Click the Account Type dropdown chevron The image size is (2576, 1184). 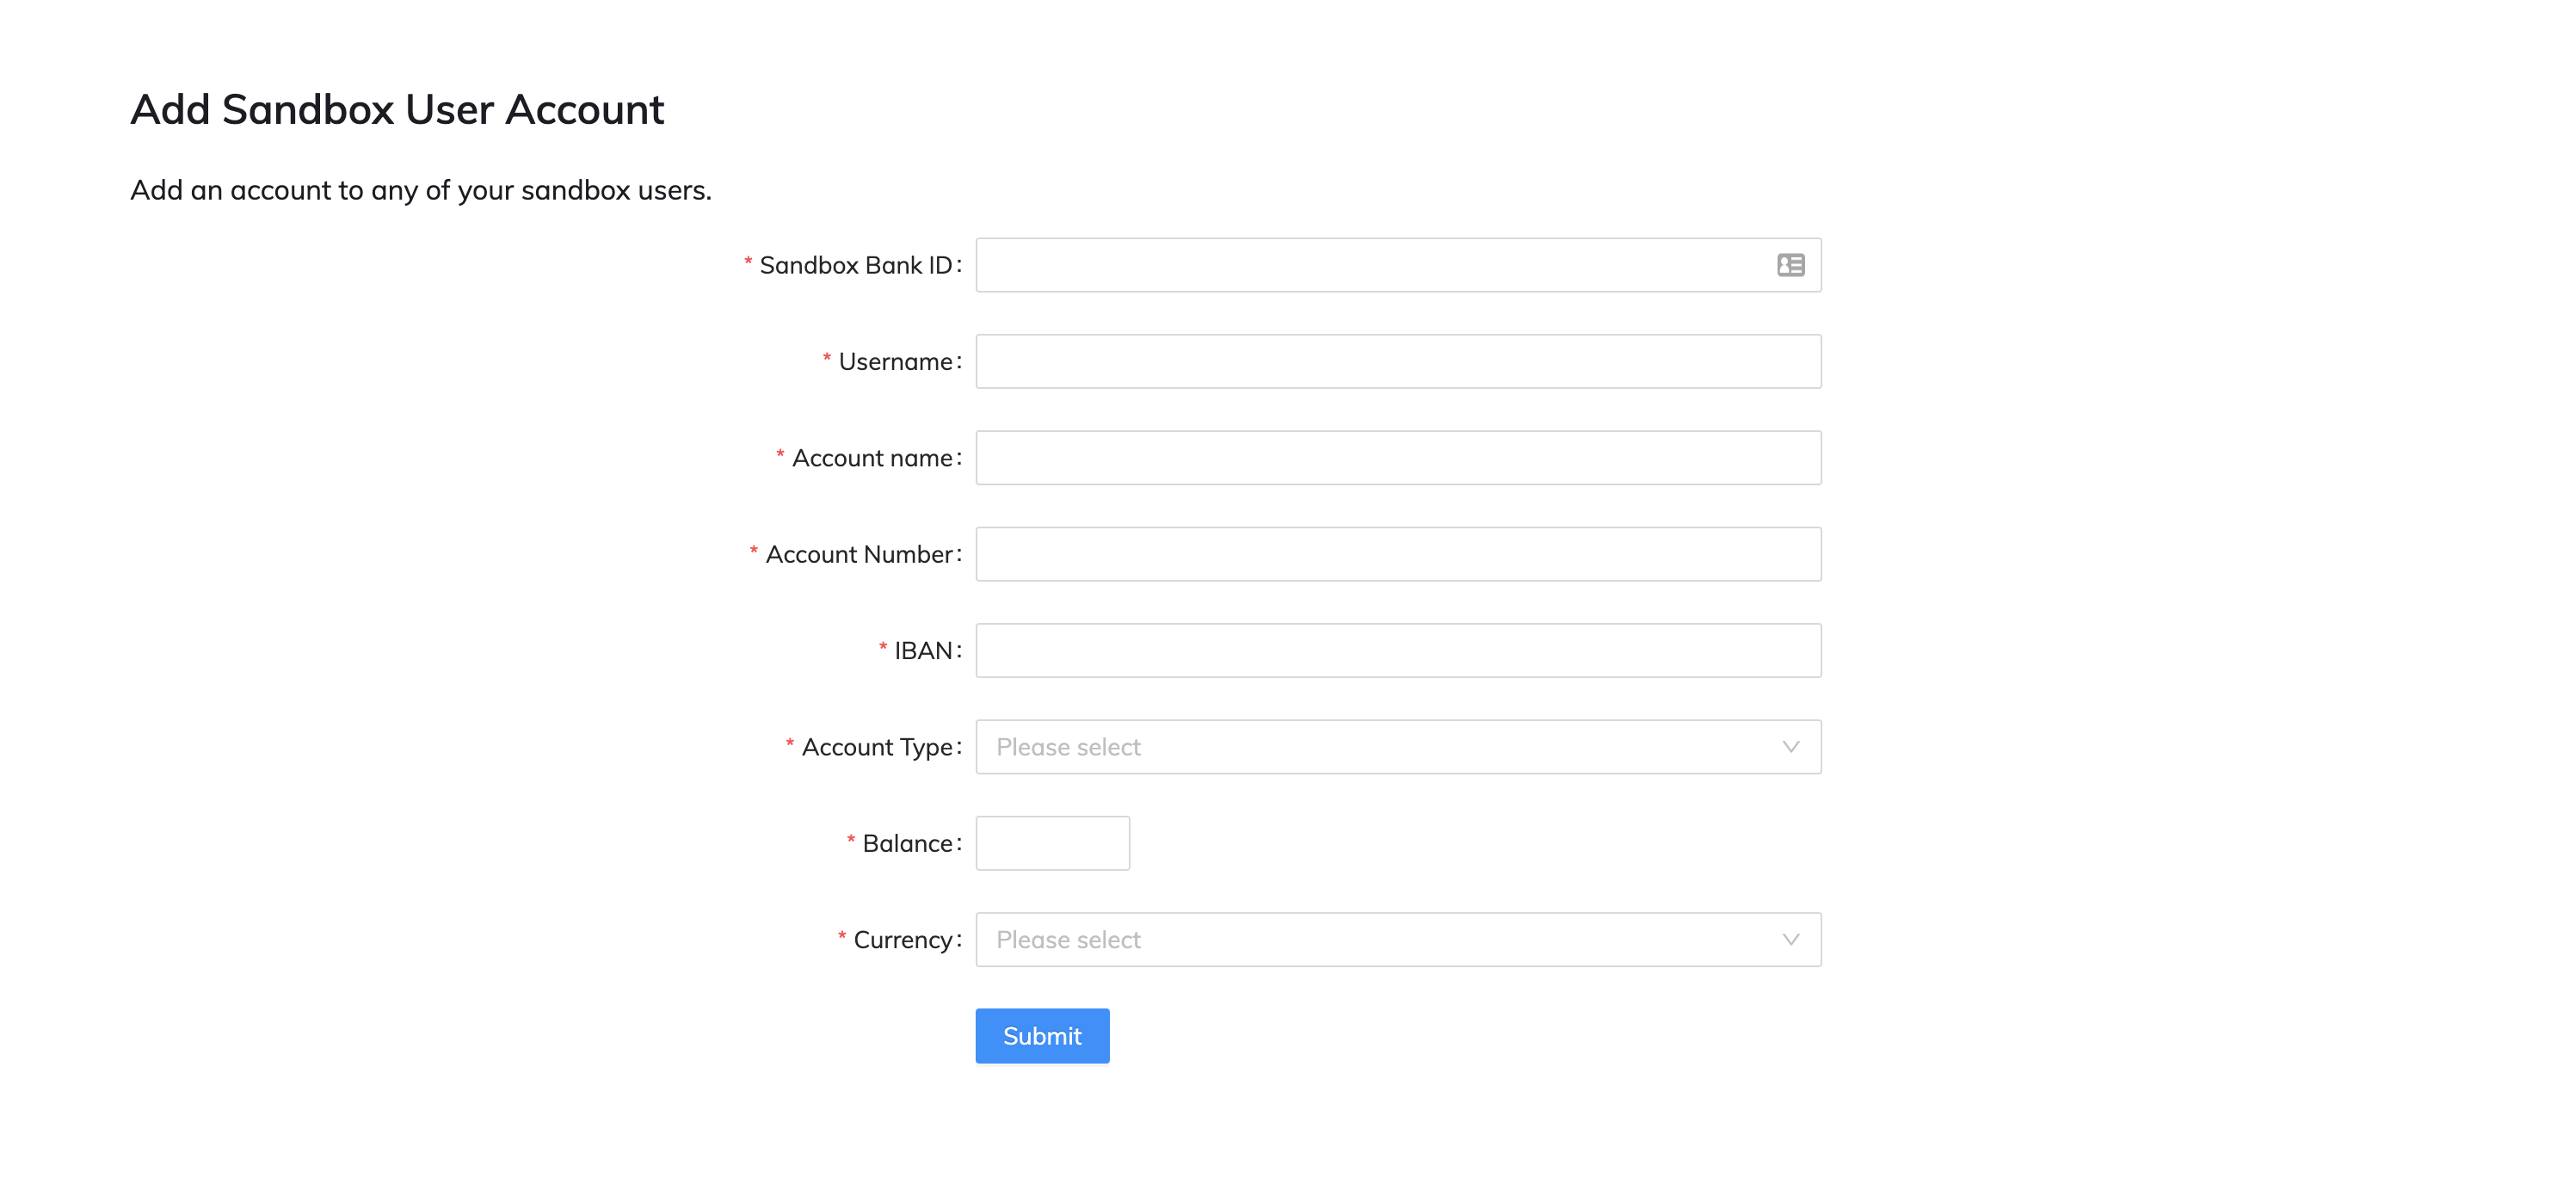[1790, 747]
